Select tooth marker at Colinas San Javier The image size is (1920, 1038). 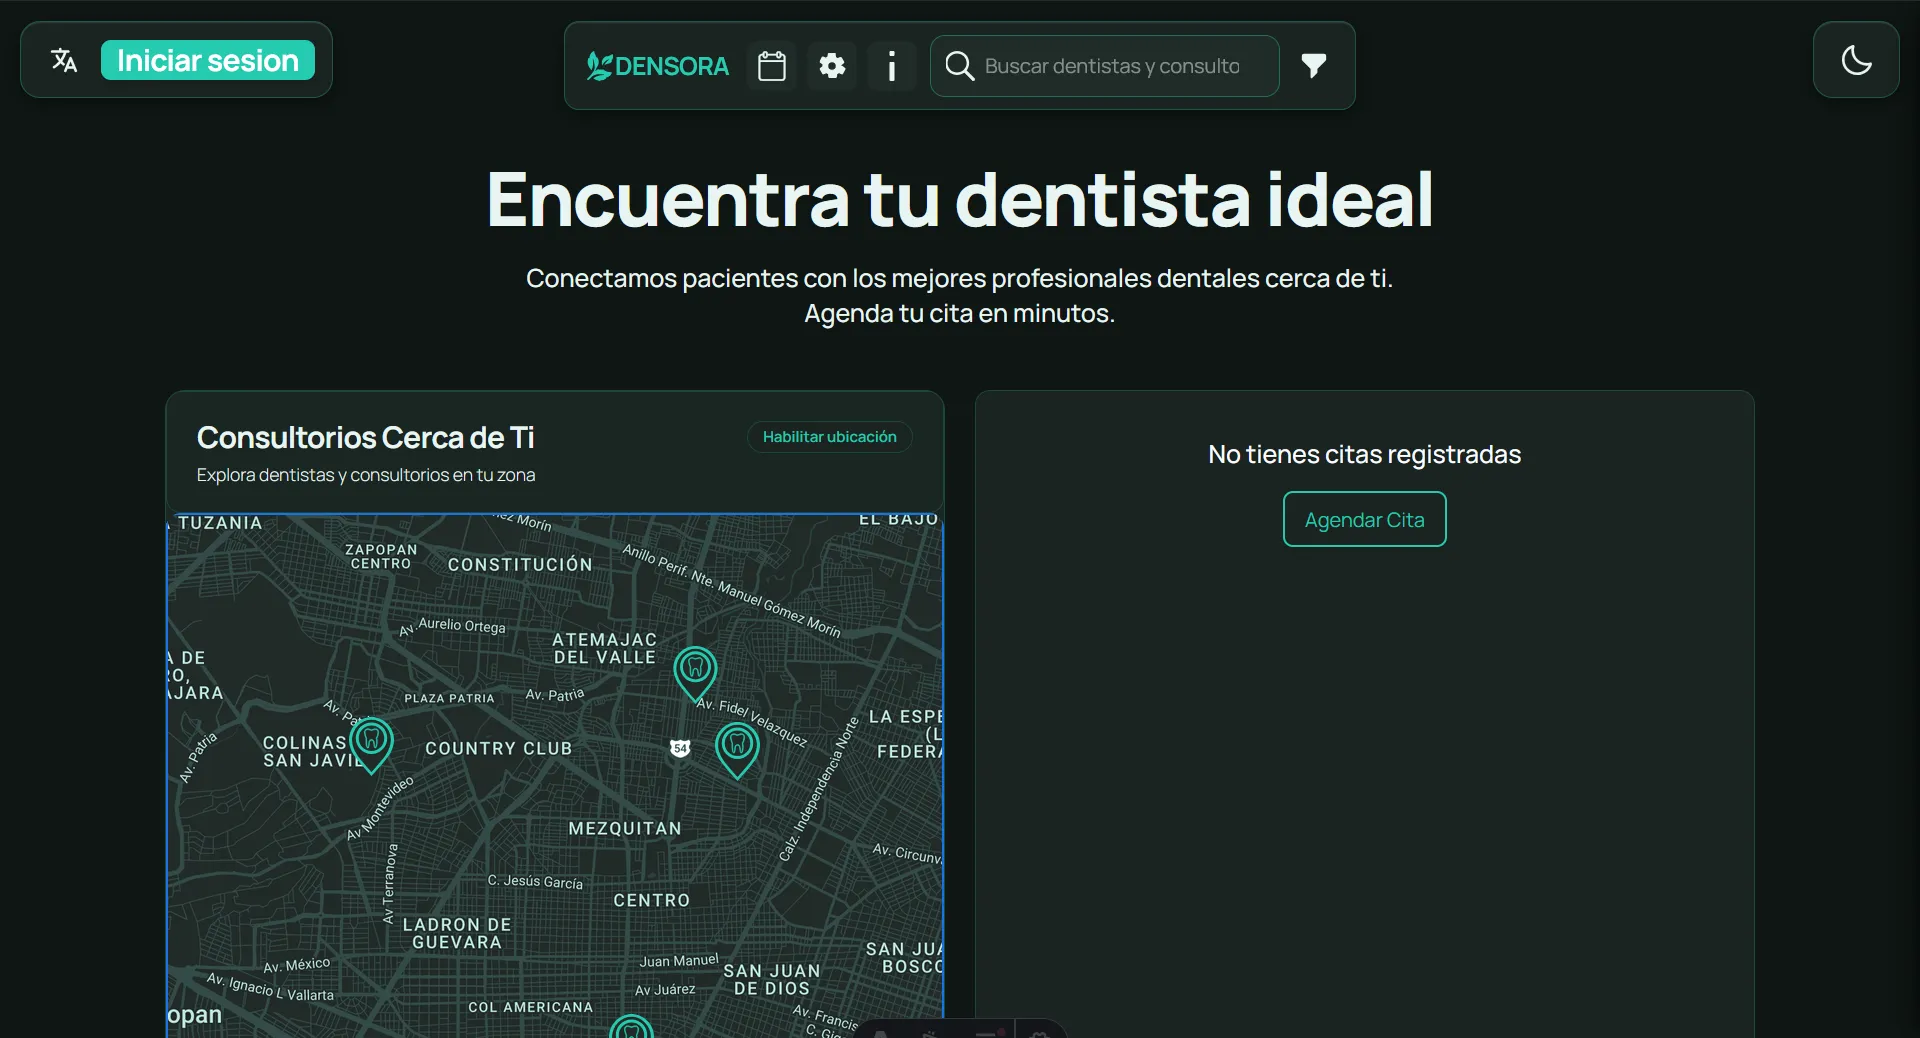371,742
